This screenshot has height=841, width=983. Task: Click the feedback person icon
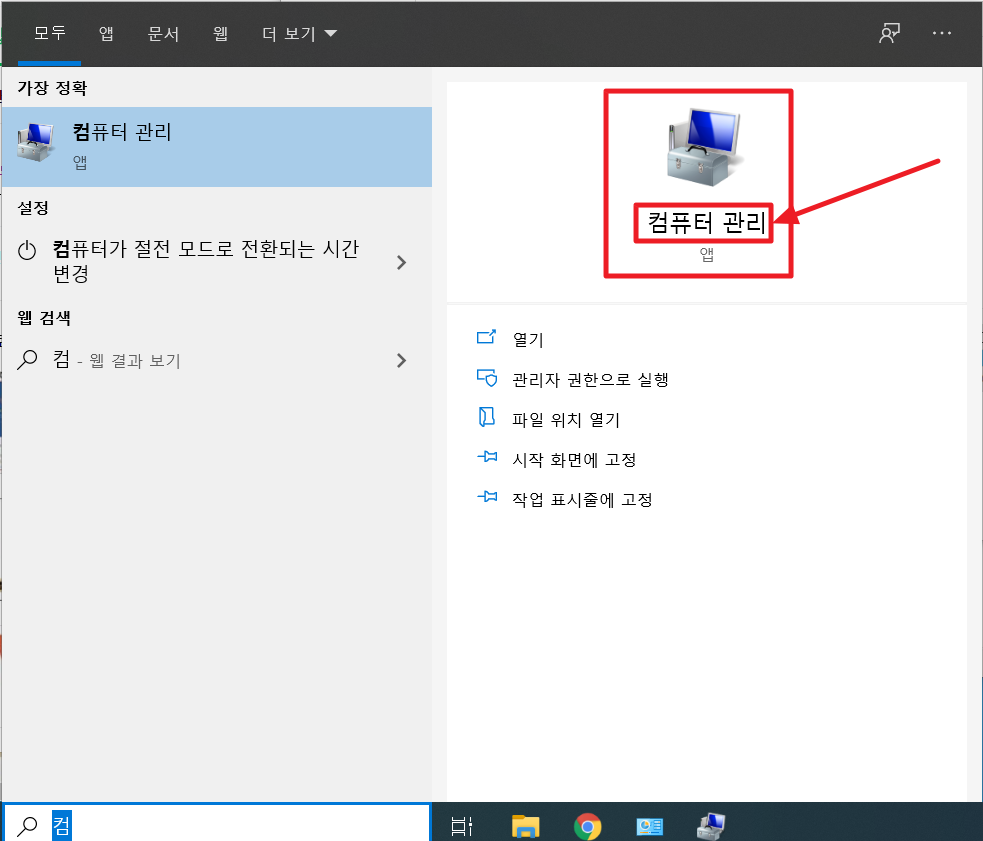pos(889,33)
